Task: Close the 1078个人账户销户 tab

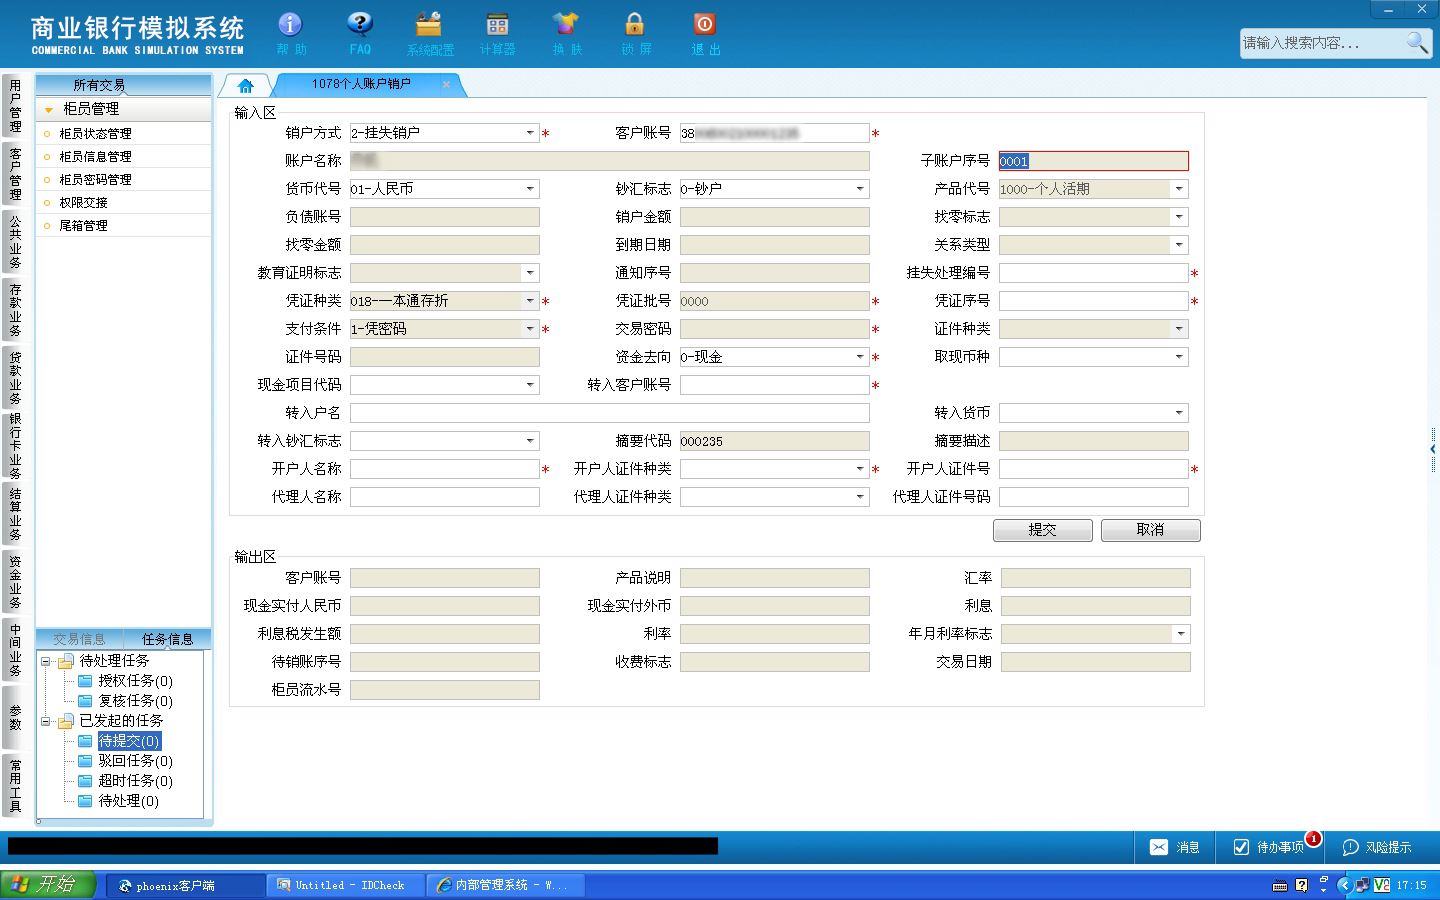Action: click(446, 84)
